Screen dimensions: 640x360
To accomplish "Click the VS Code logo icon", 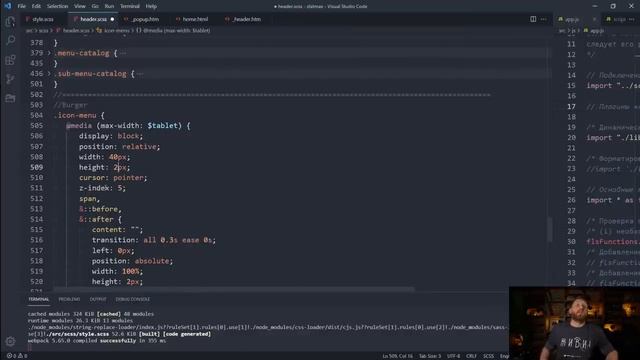I will [x=8, y=6].
